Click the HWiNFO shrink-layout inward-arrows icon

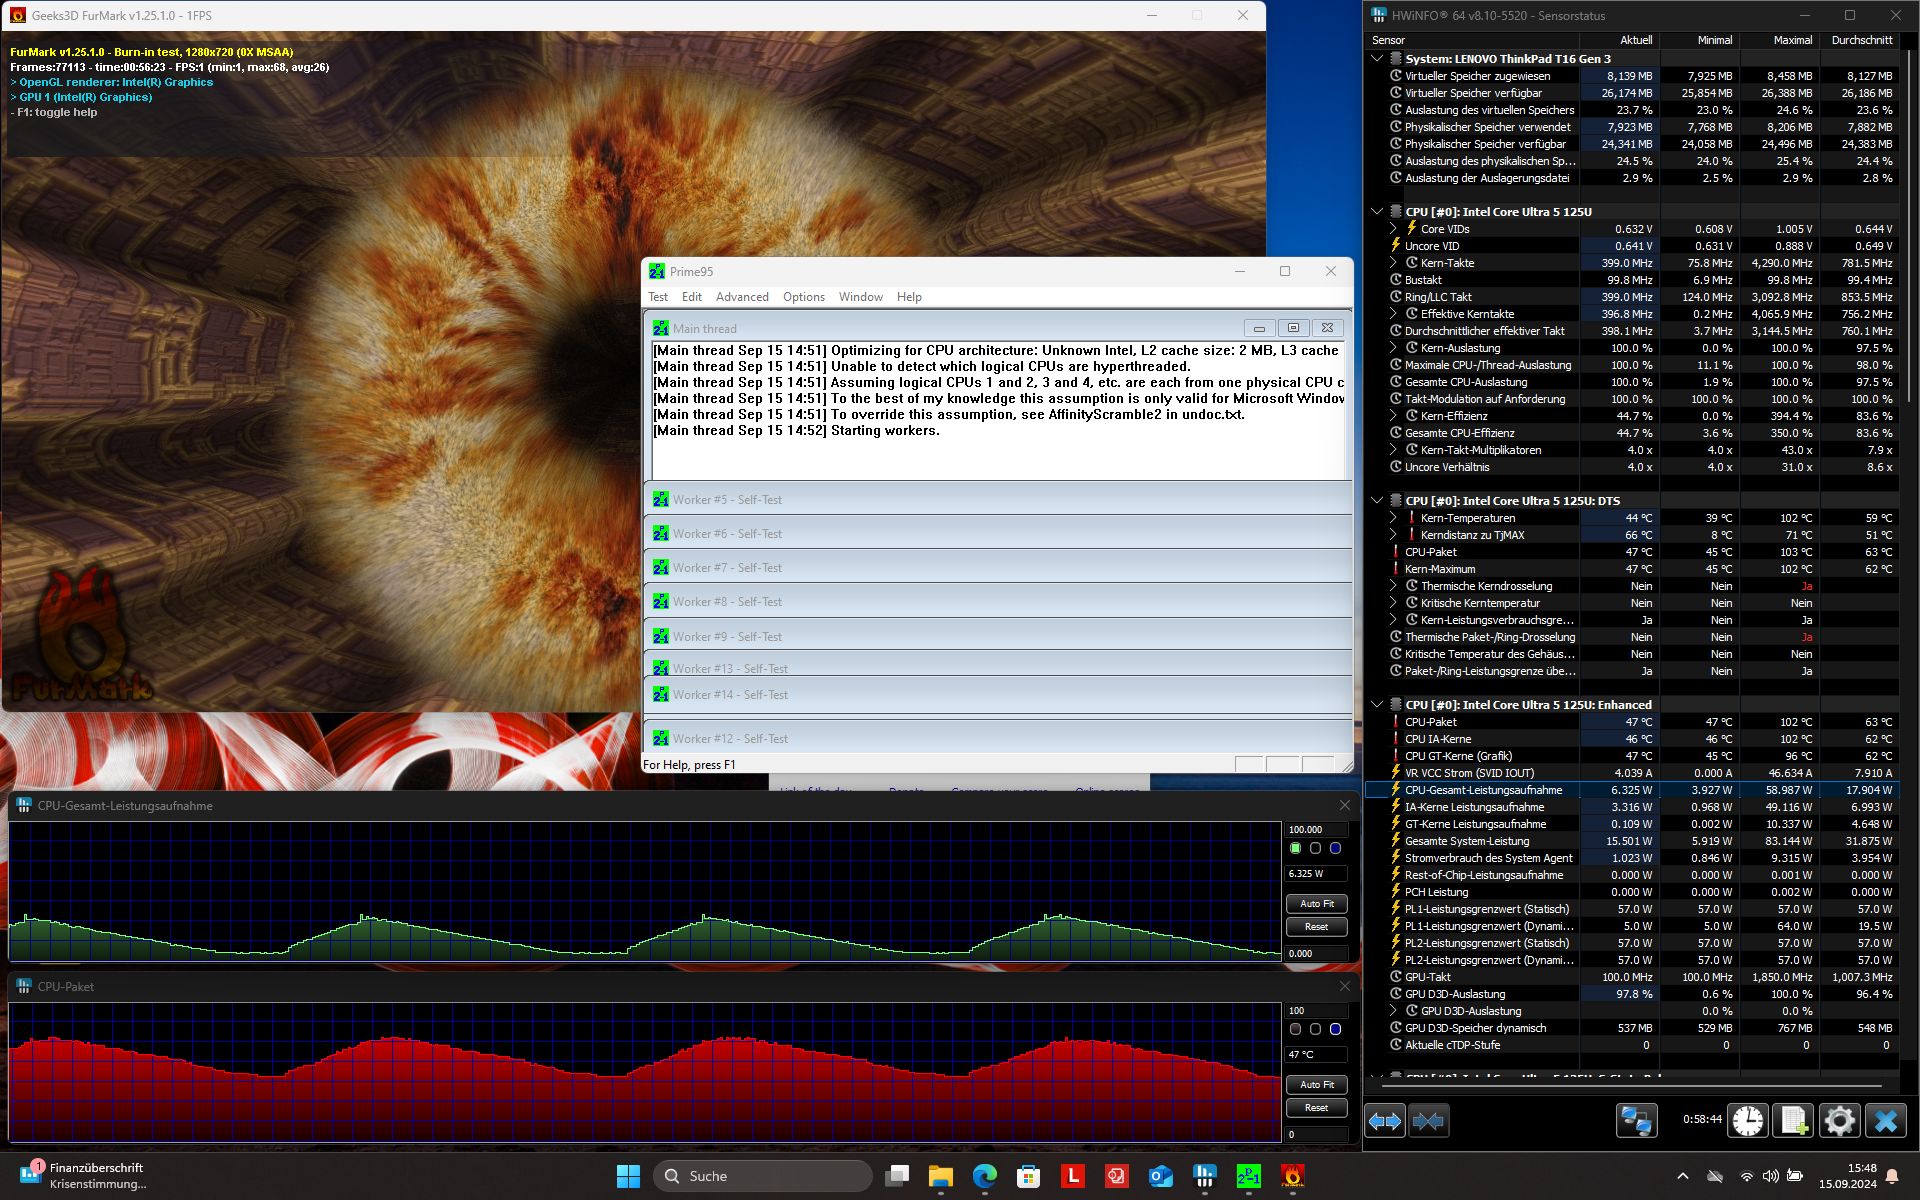point(1428,1121)
